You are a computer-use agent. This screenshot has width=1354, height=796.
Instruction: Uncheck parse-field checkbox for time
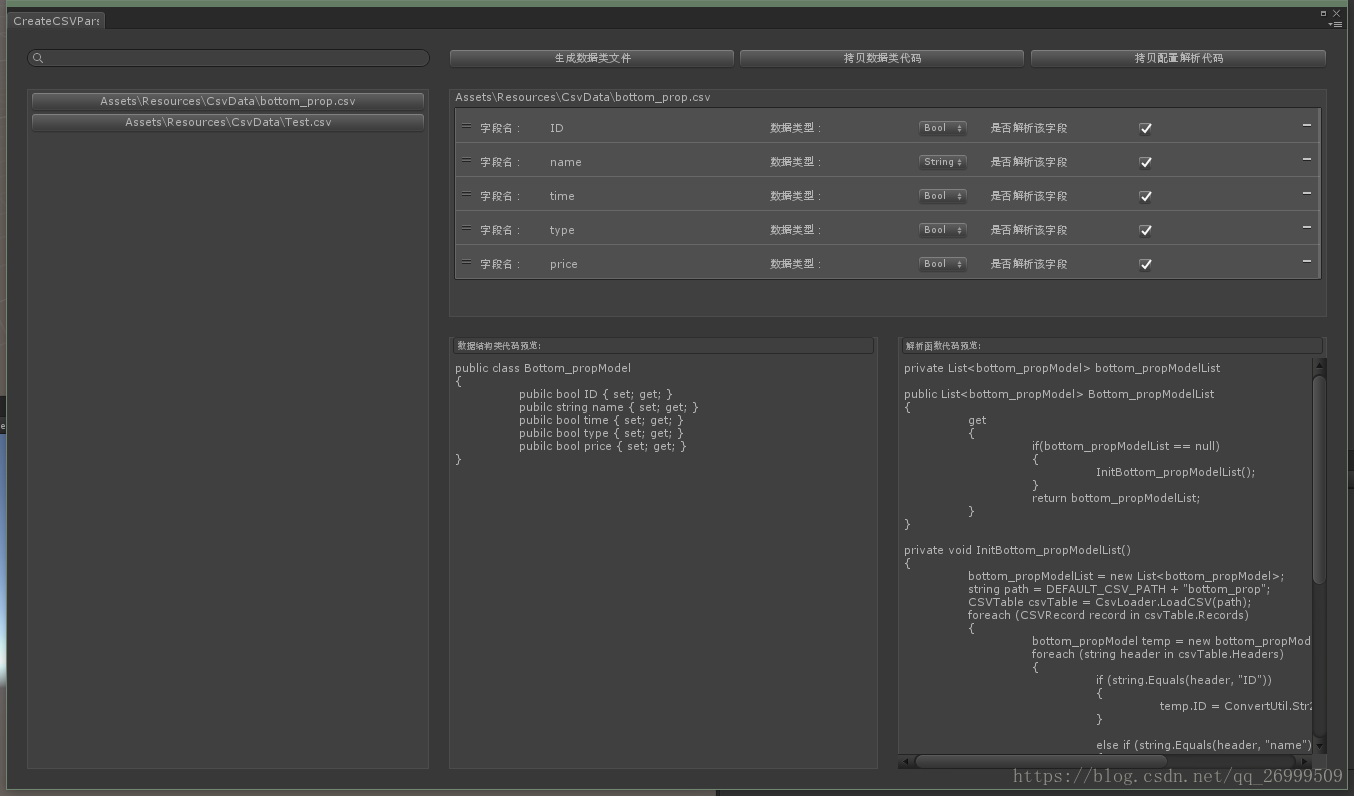coord(1145,196)
